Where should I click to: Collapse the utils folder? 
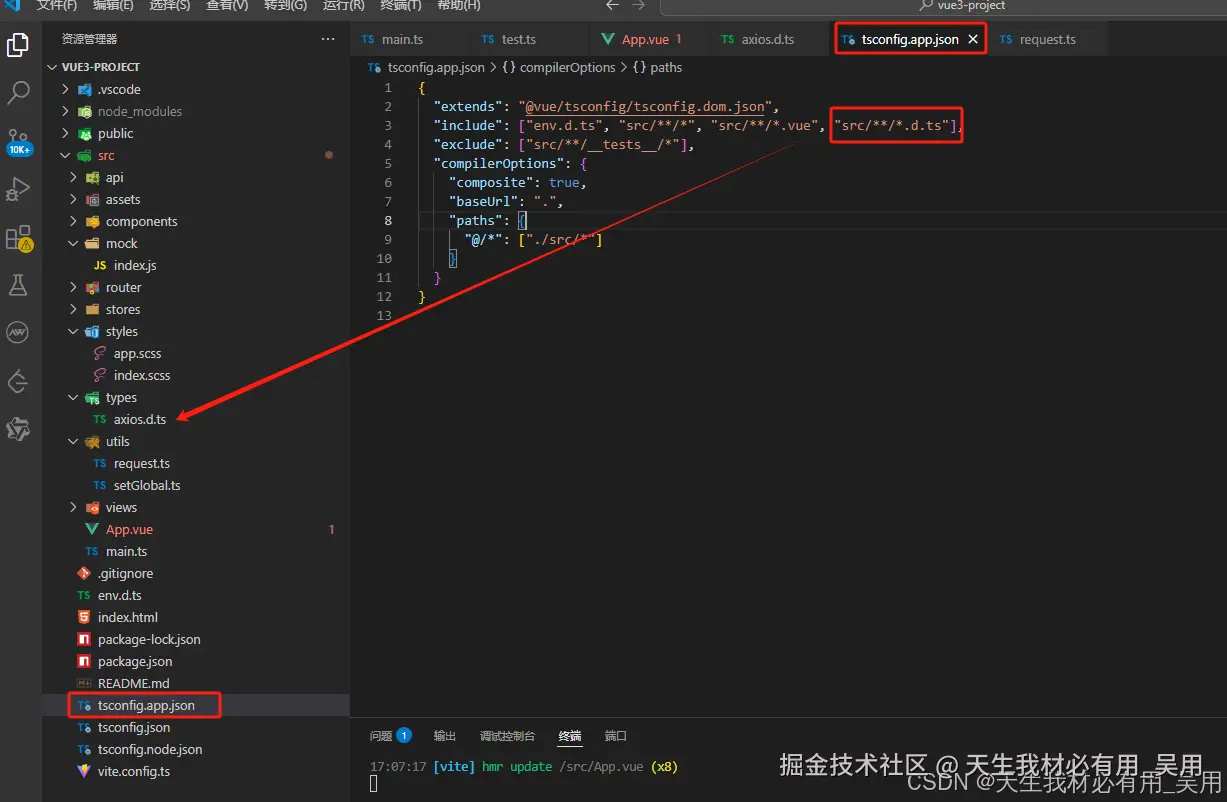coord(196,441)
